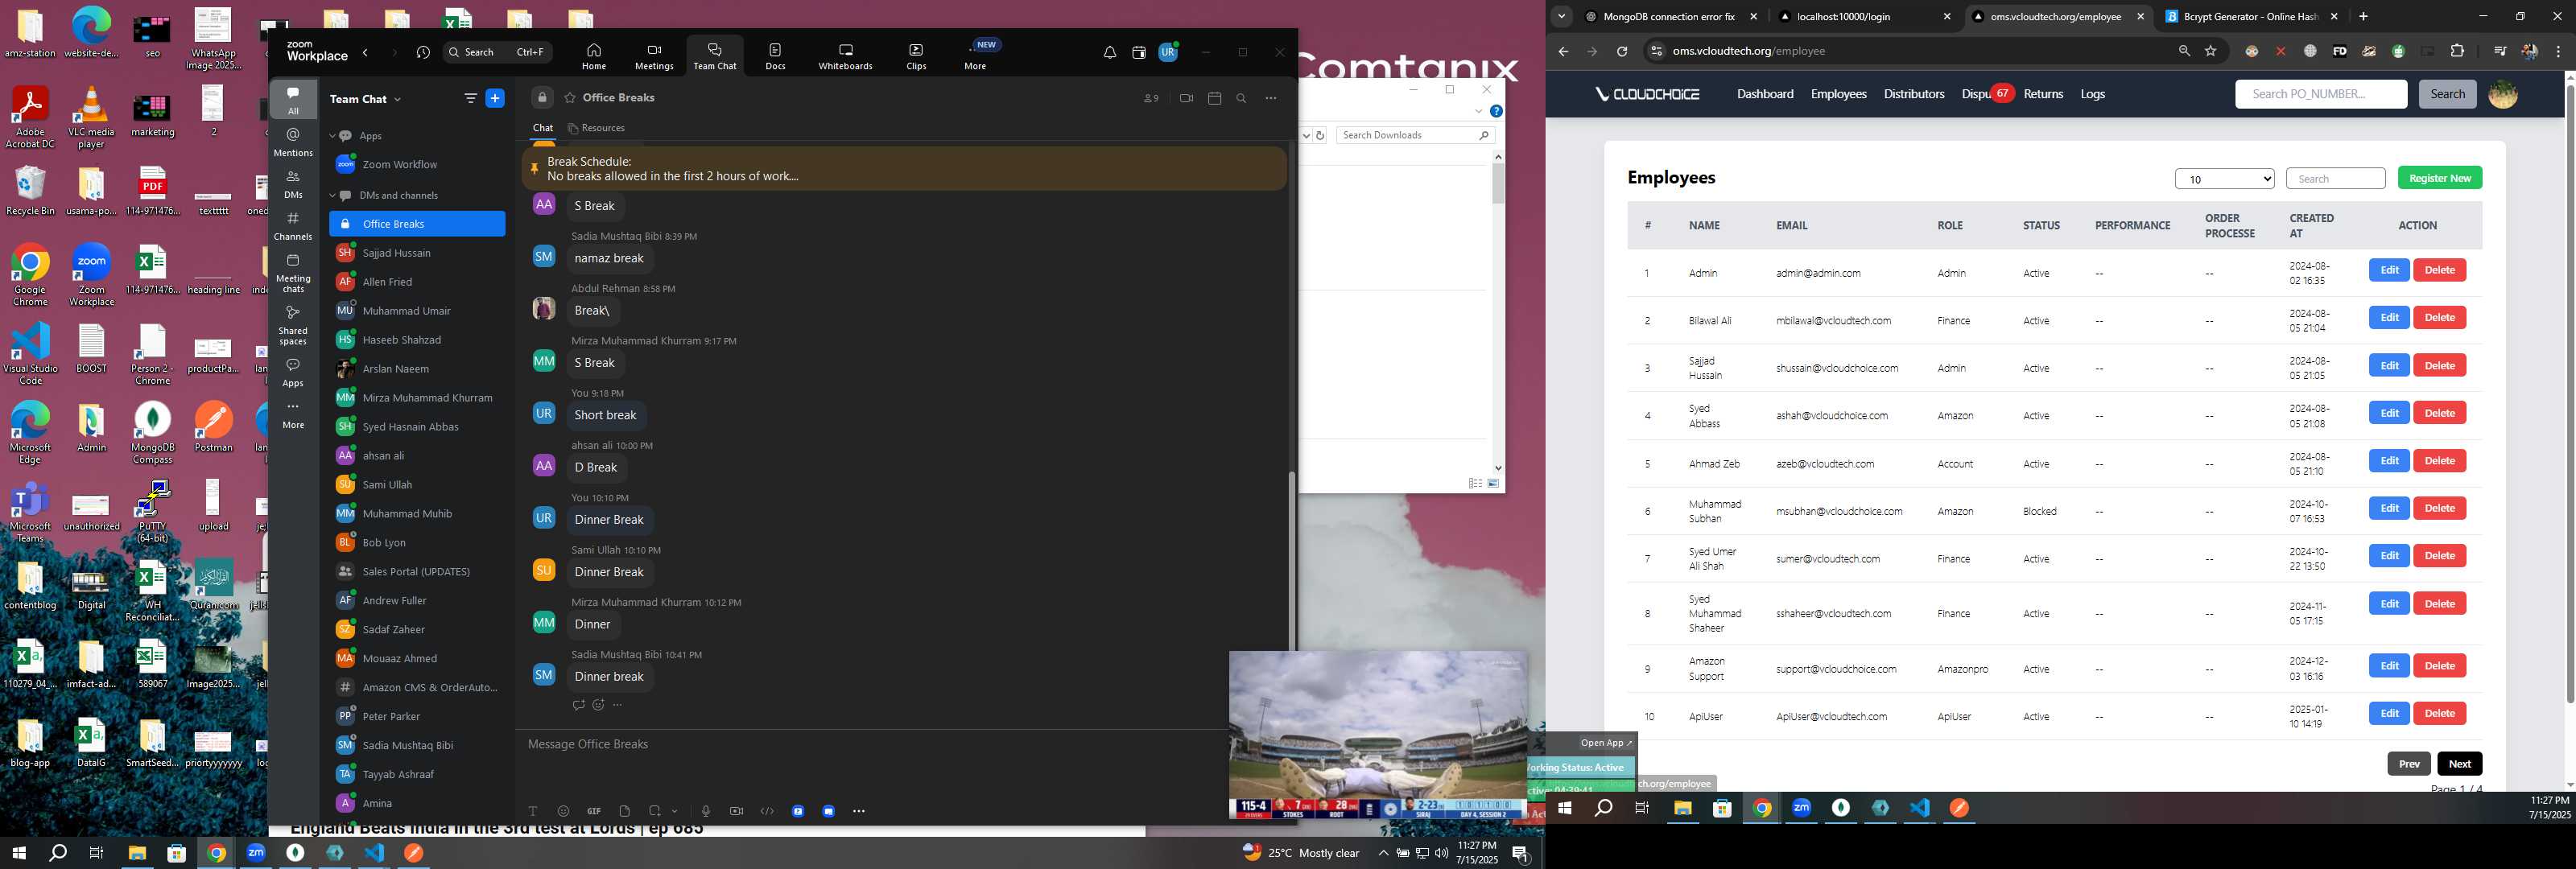
Task: Go to Next employees page
Action: [2459, 764]
